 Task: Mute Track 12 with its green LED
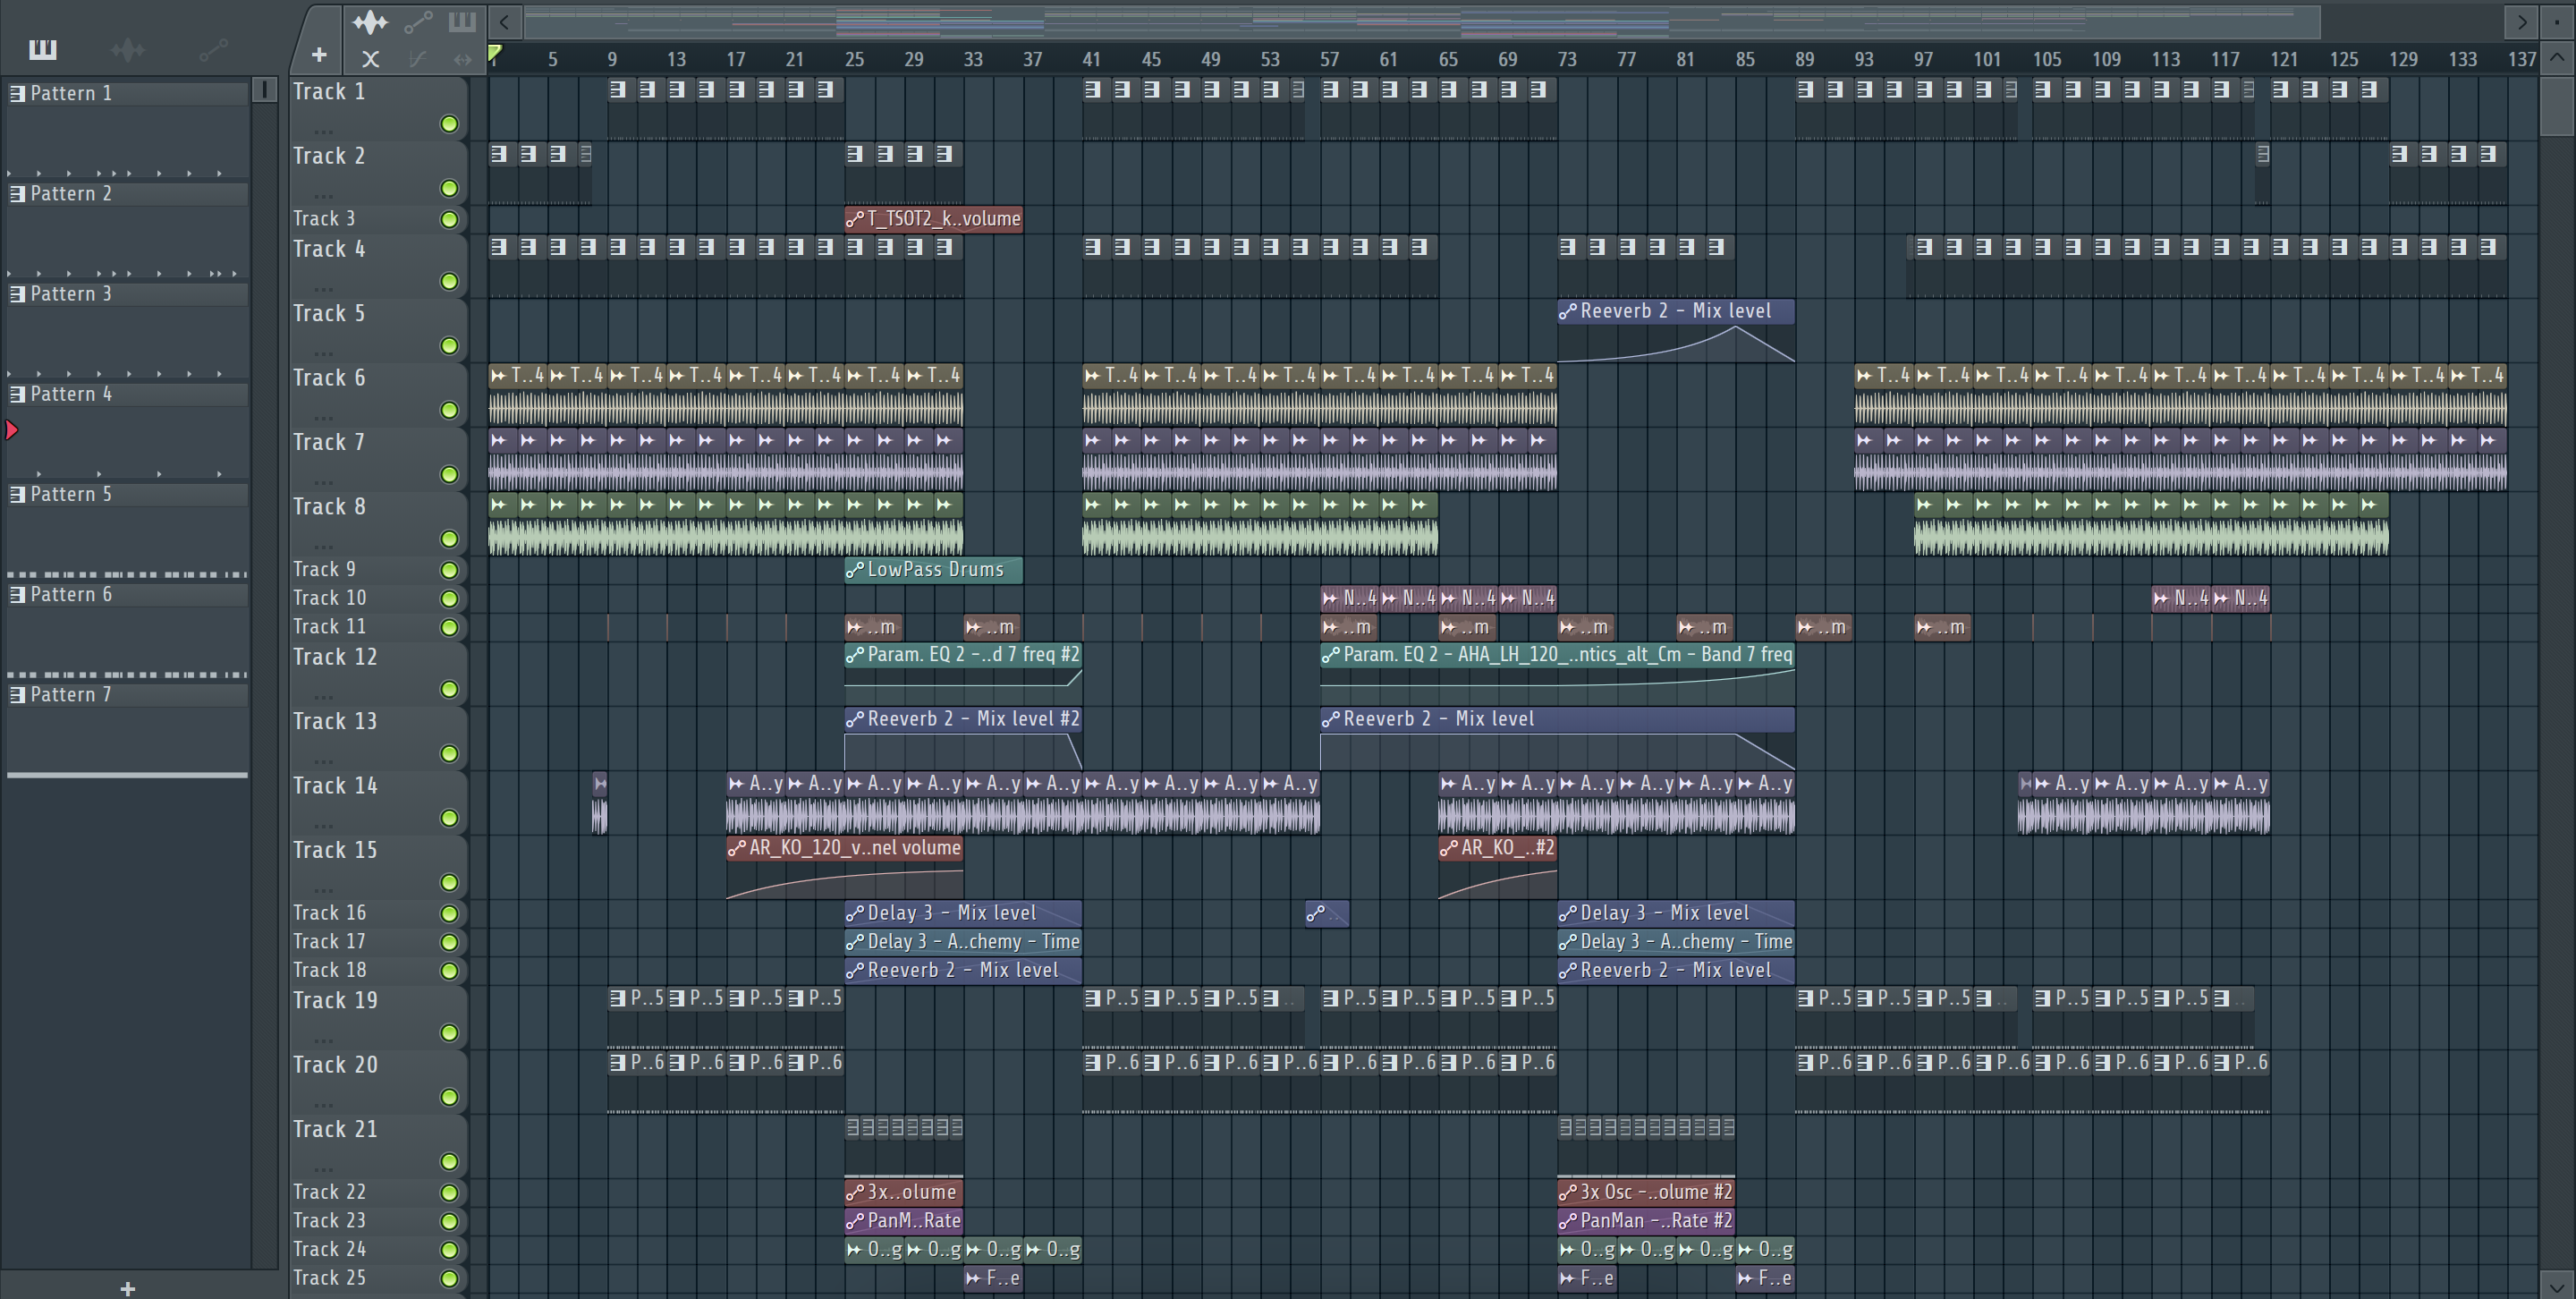click(449, 689)
